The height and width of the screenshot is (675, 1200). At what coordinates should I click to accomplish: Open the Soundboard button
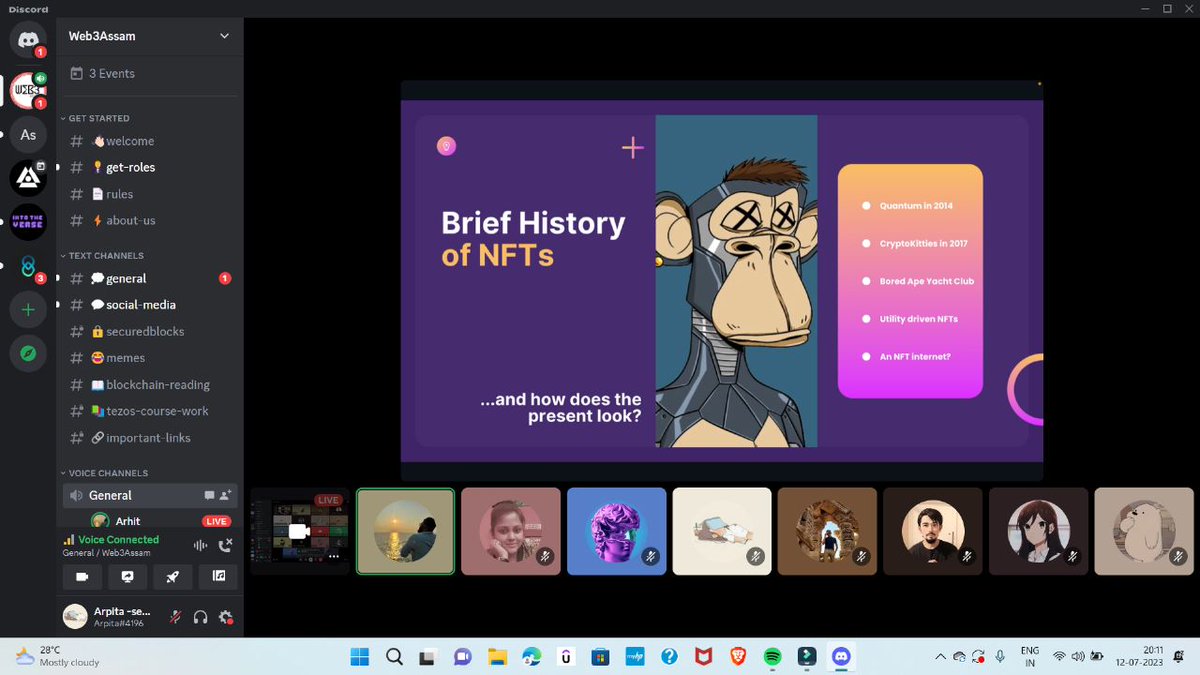point(218,577)
